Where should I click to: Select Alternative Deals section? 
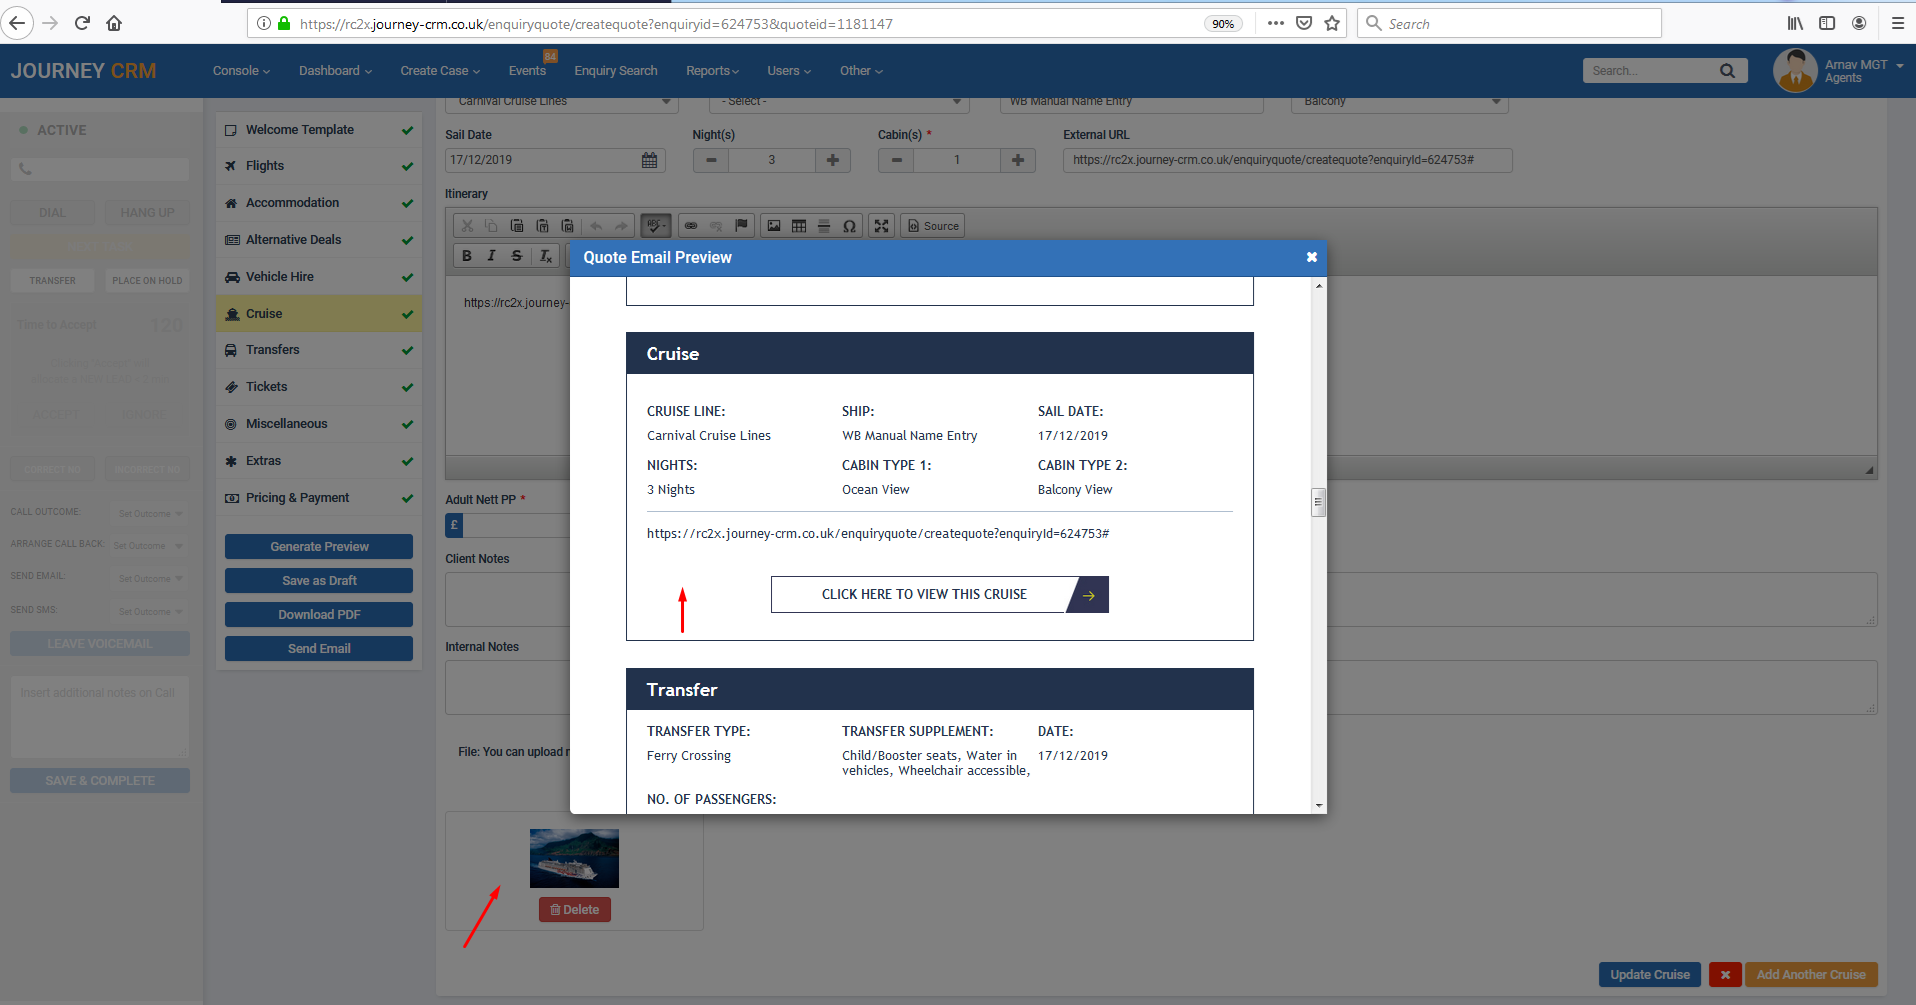[x=319, y=240]
